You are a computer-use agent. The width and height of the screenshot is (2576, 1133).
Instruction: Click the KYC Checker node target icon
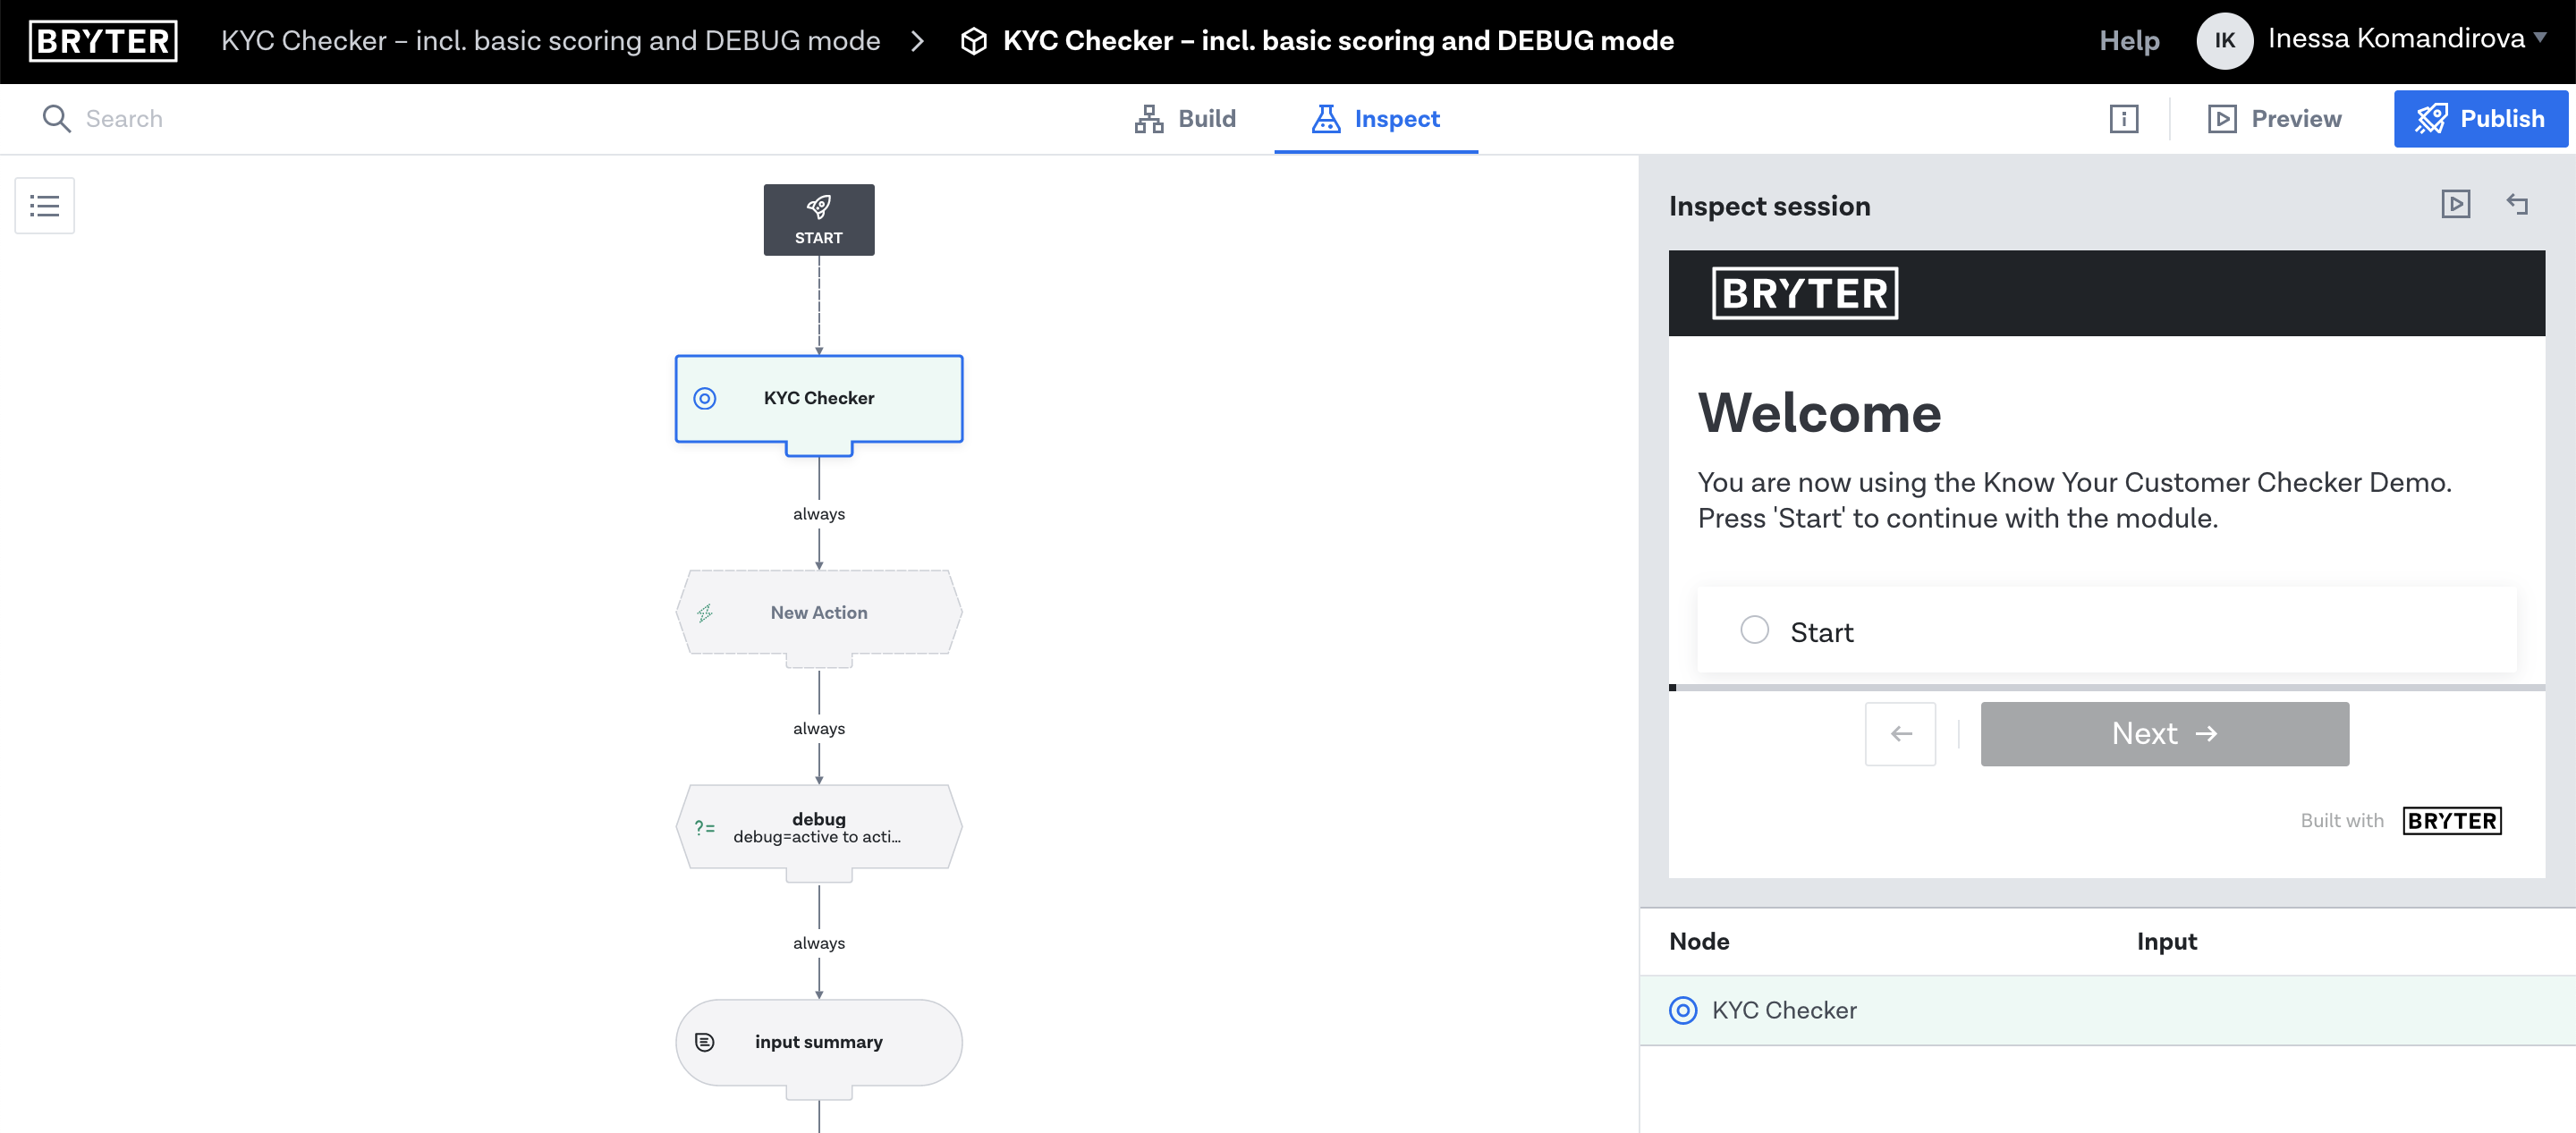coord(705,398)
